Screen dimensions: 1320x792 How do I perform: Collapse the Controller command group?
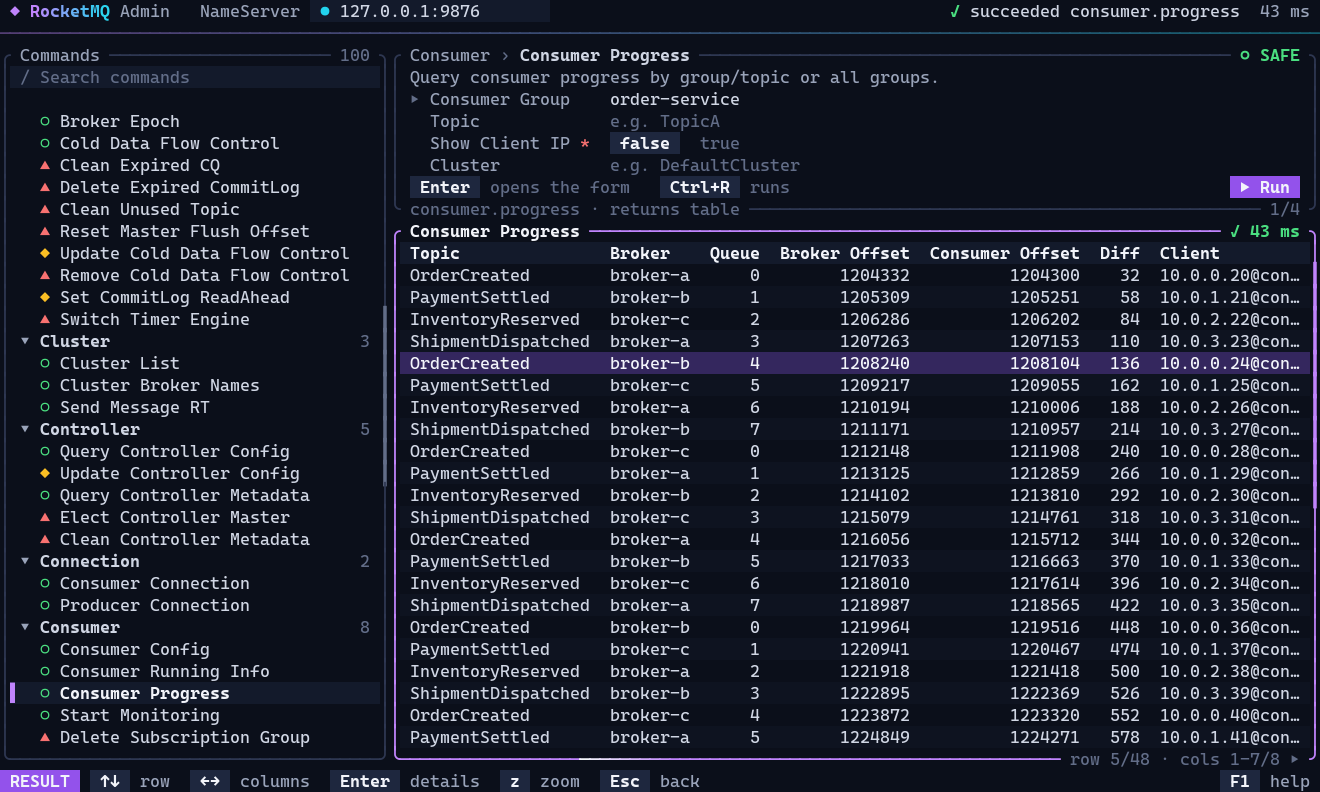(25, 430)
